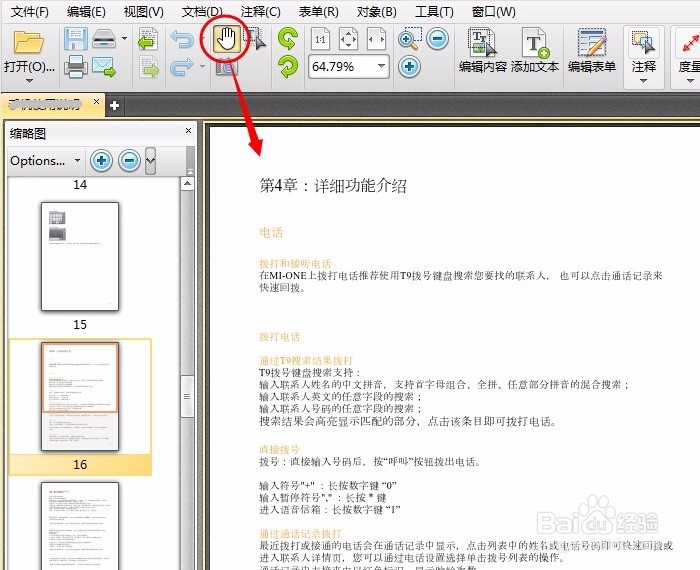
Task: Open the 表单(R) menu
Action: 318,11
